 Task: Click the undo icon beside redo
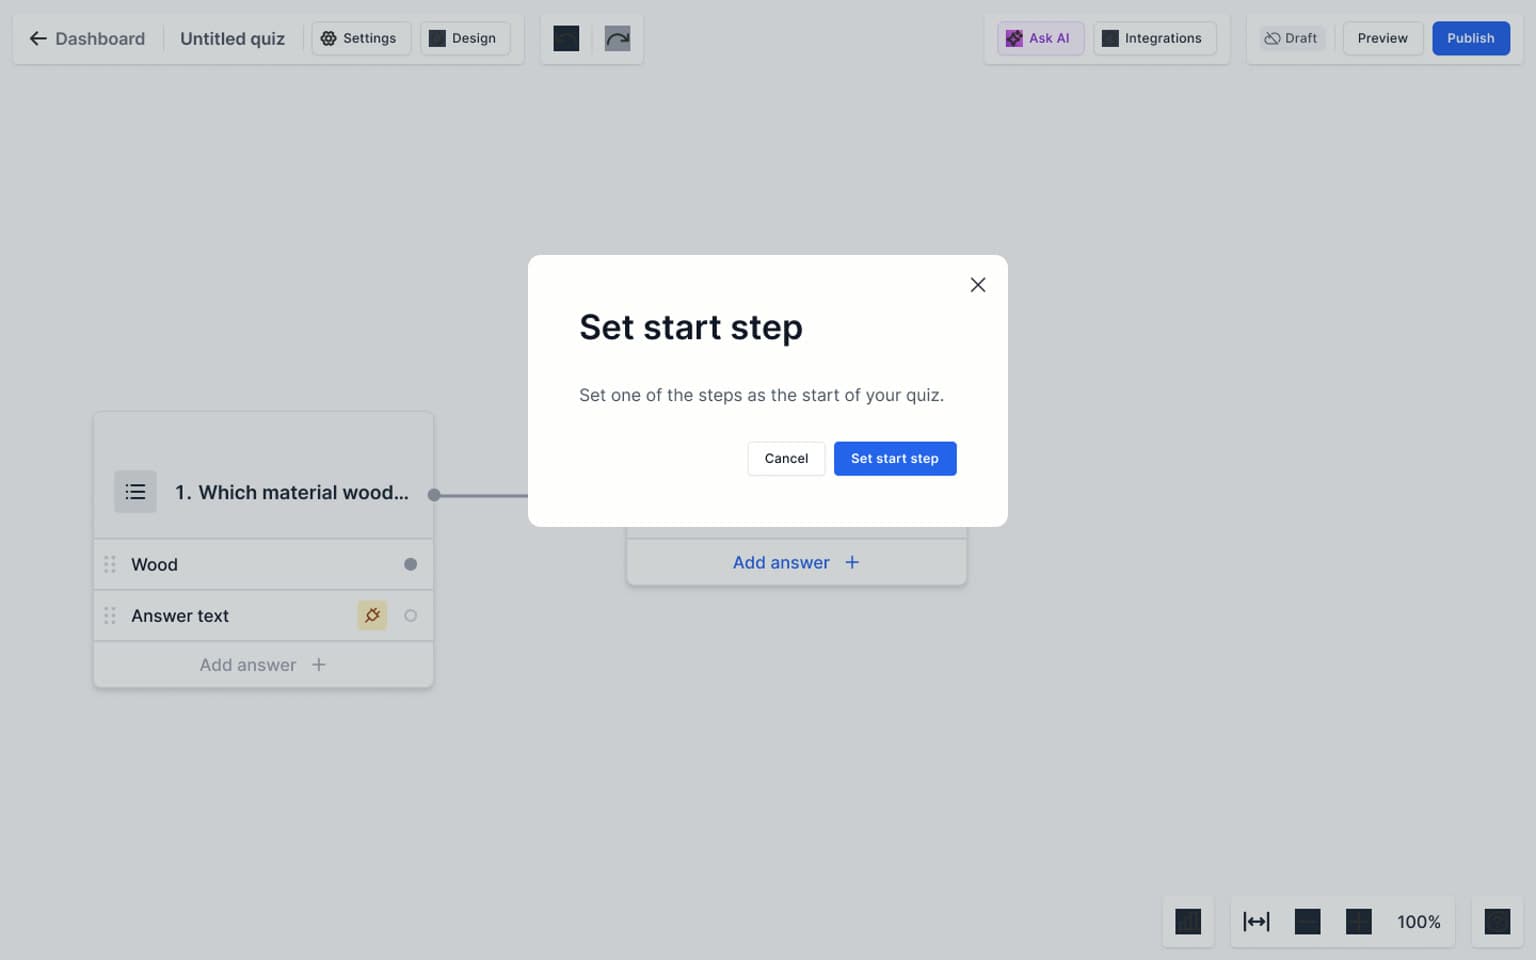click(567, 38)
